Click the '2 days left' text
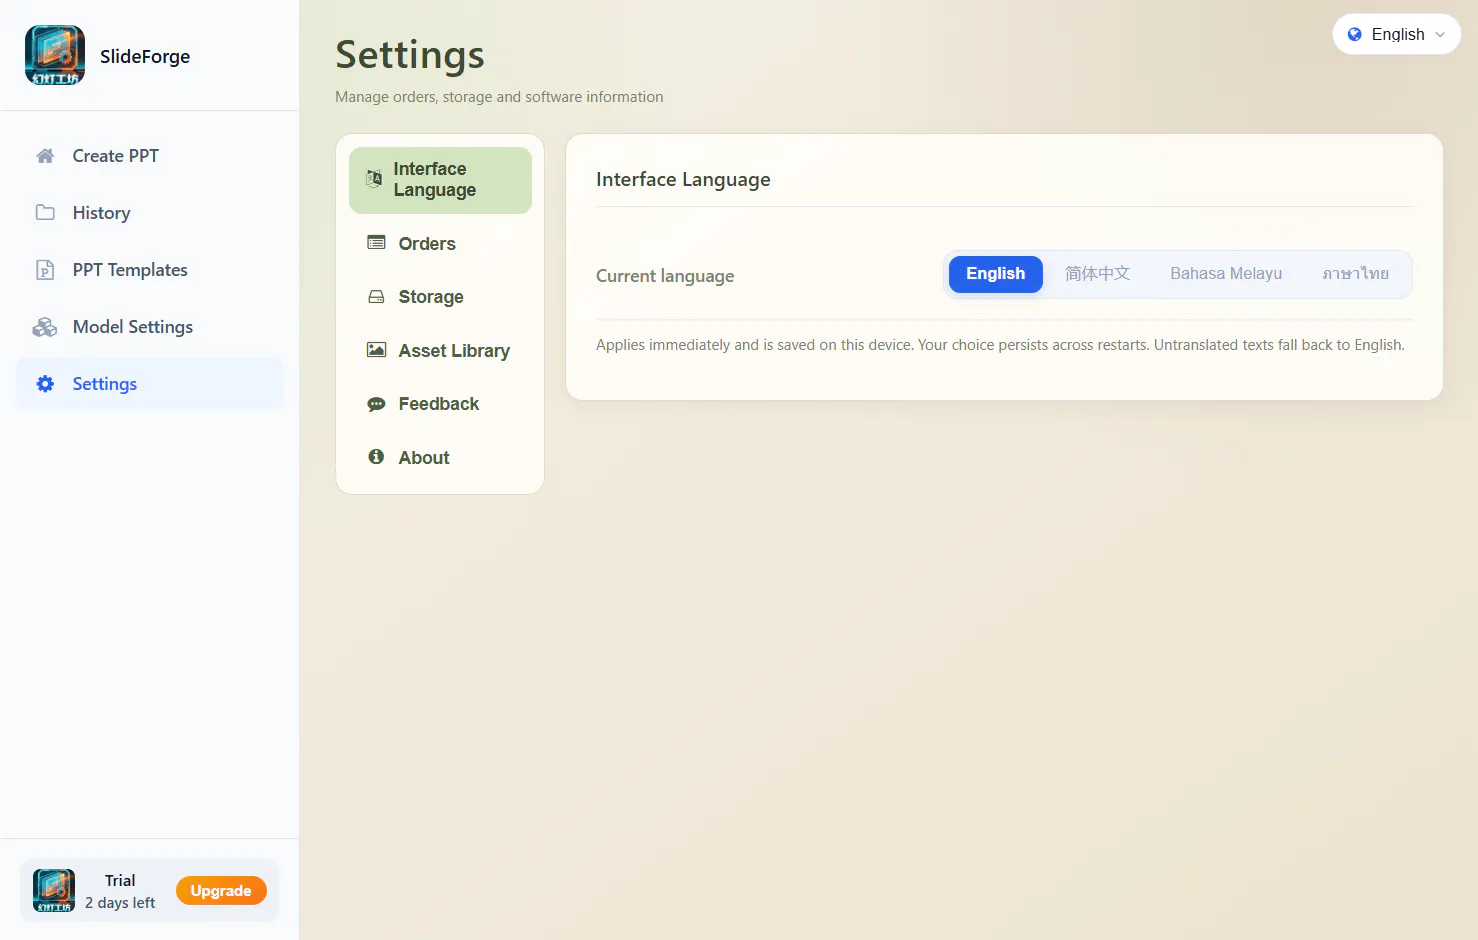The height and width of the screenshot is (940, 1478). point(120,903)
